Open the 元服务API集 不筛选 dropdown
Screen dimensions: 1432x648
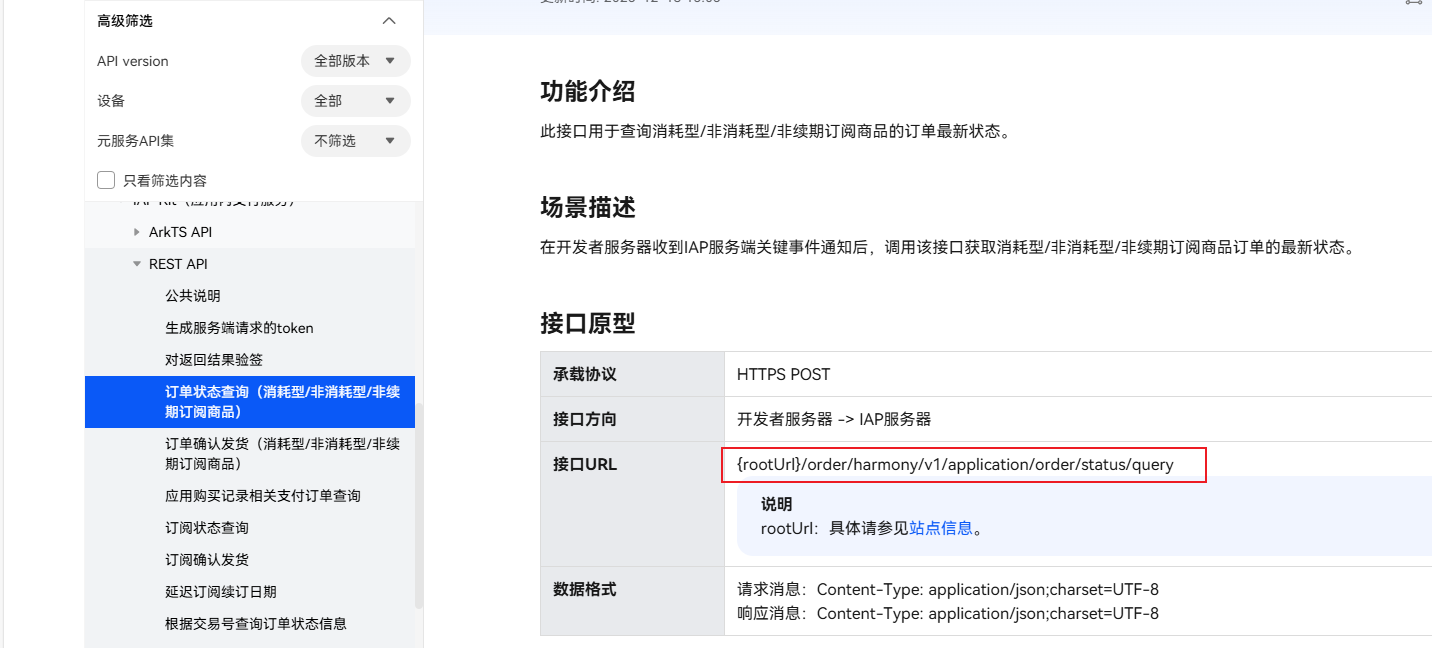tap(356, 141)
